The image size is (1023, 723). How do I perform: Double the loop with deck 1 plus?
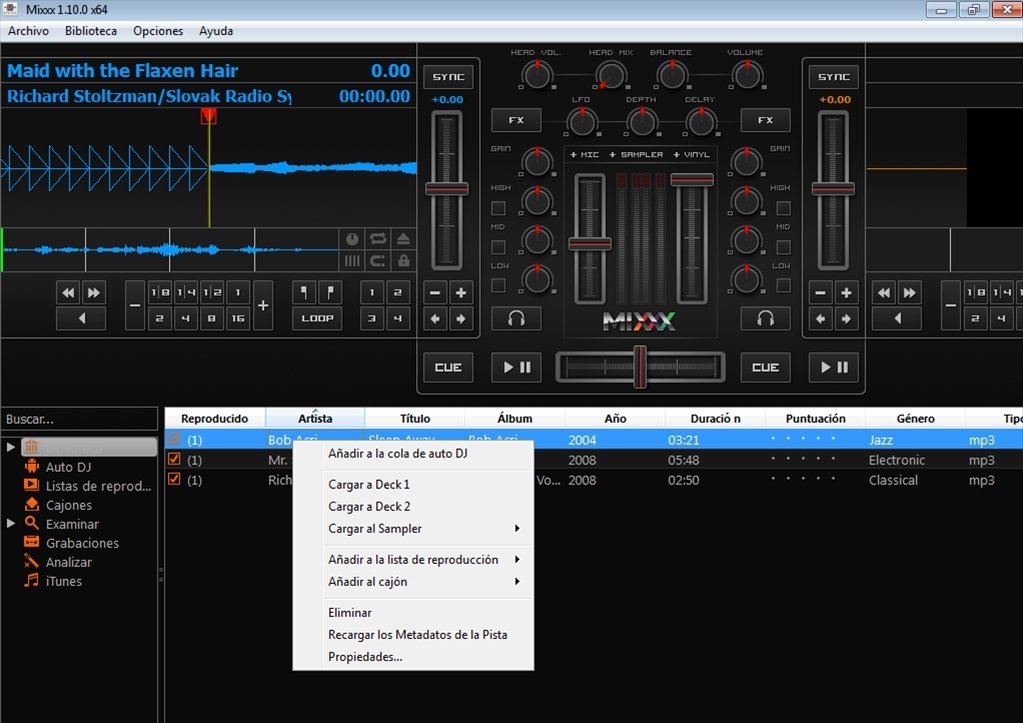point(263,305)
